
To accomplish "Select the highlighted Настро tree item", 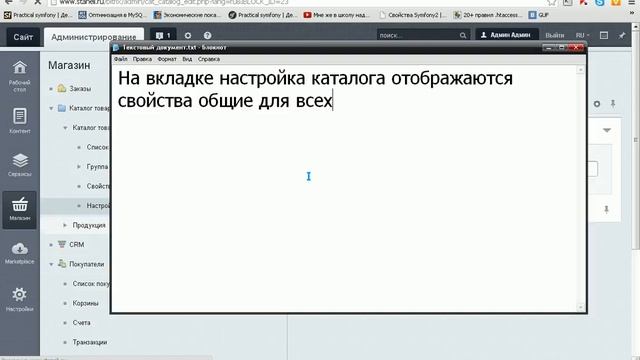I will coord(75,206).
